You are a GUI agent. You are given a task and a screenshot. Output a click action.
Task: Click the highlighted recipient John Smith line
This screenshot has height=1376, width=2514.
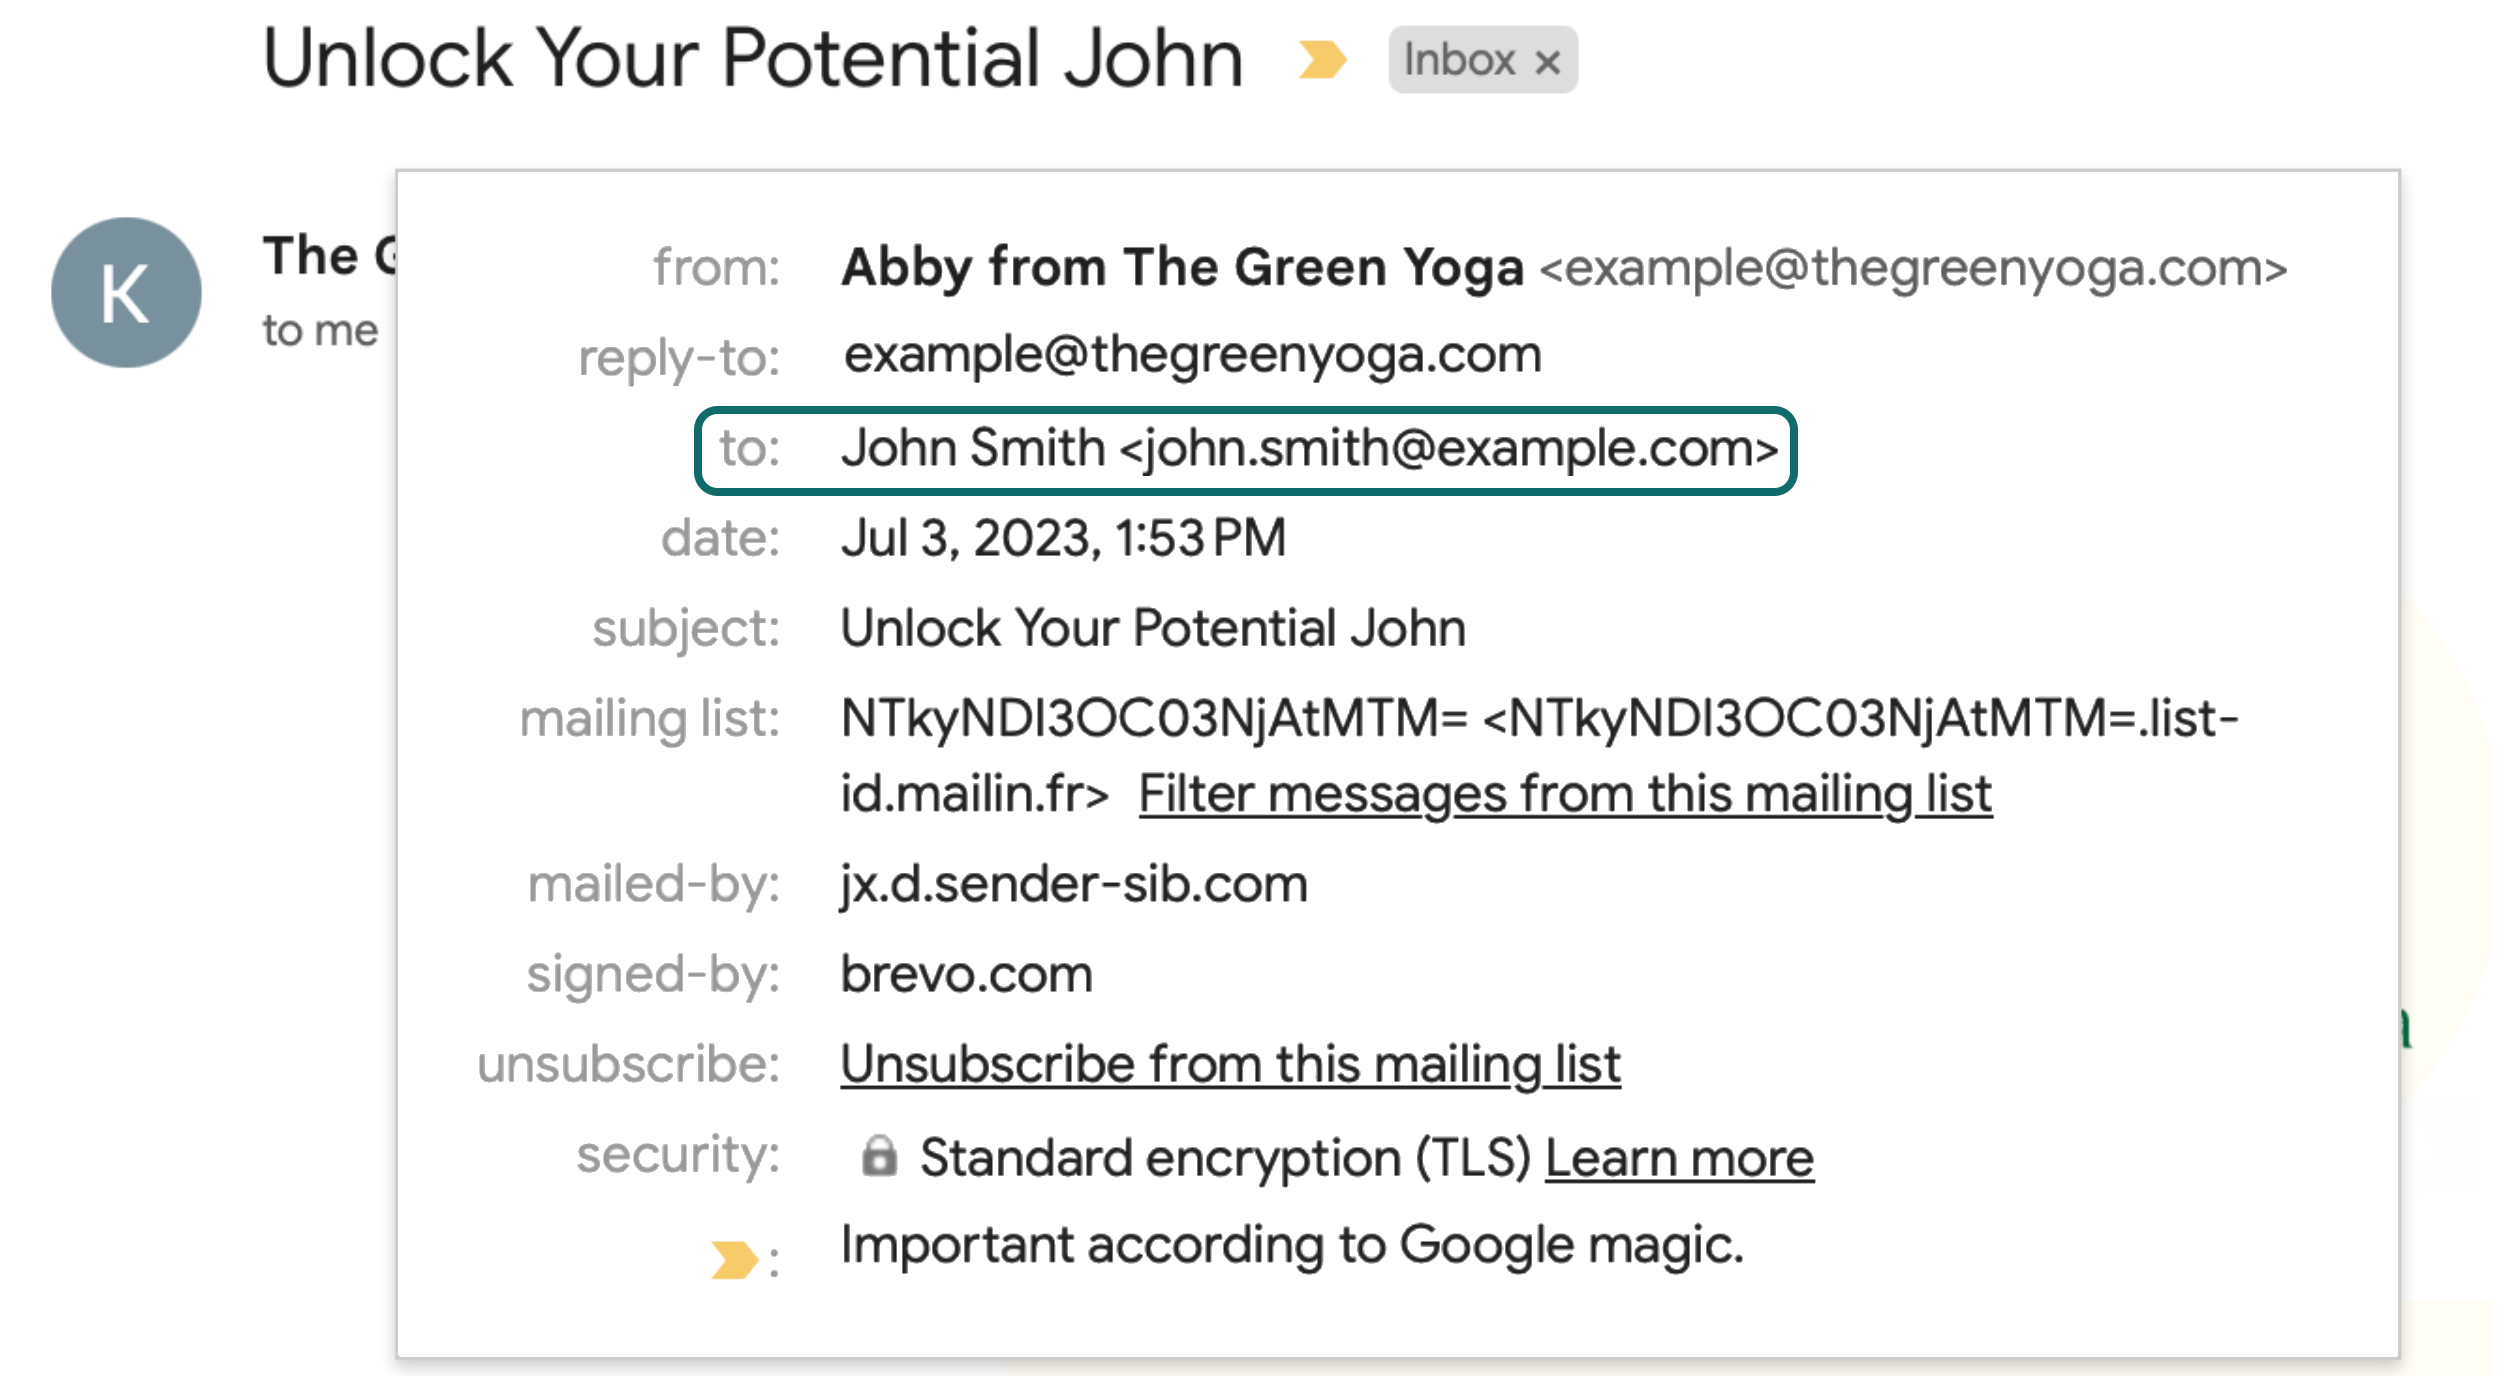click(x=1308, y=449)
